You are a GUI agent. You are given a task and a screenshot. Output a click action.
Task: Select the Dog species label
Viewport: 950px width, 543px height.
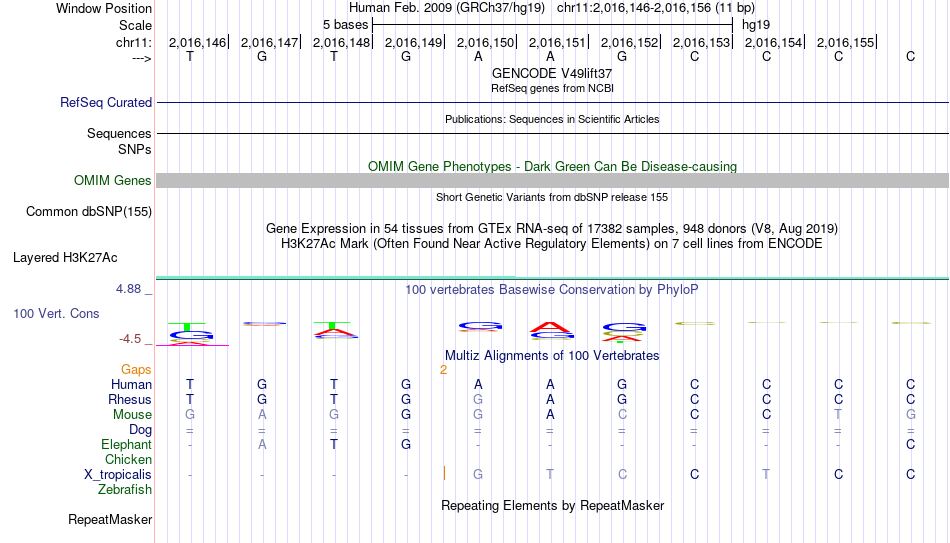click(x=140, y=430)
